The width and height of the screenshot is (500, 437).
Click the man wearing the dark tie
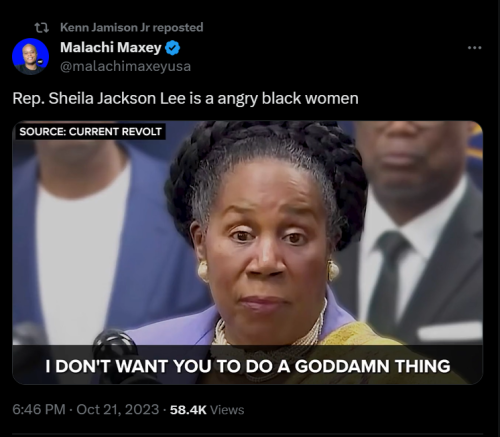pos(417,233)
